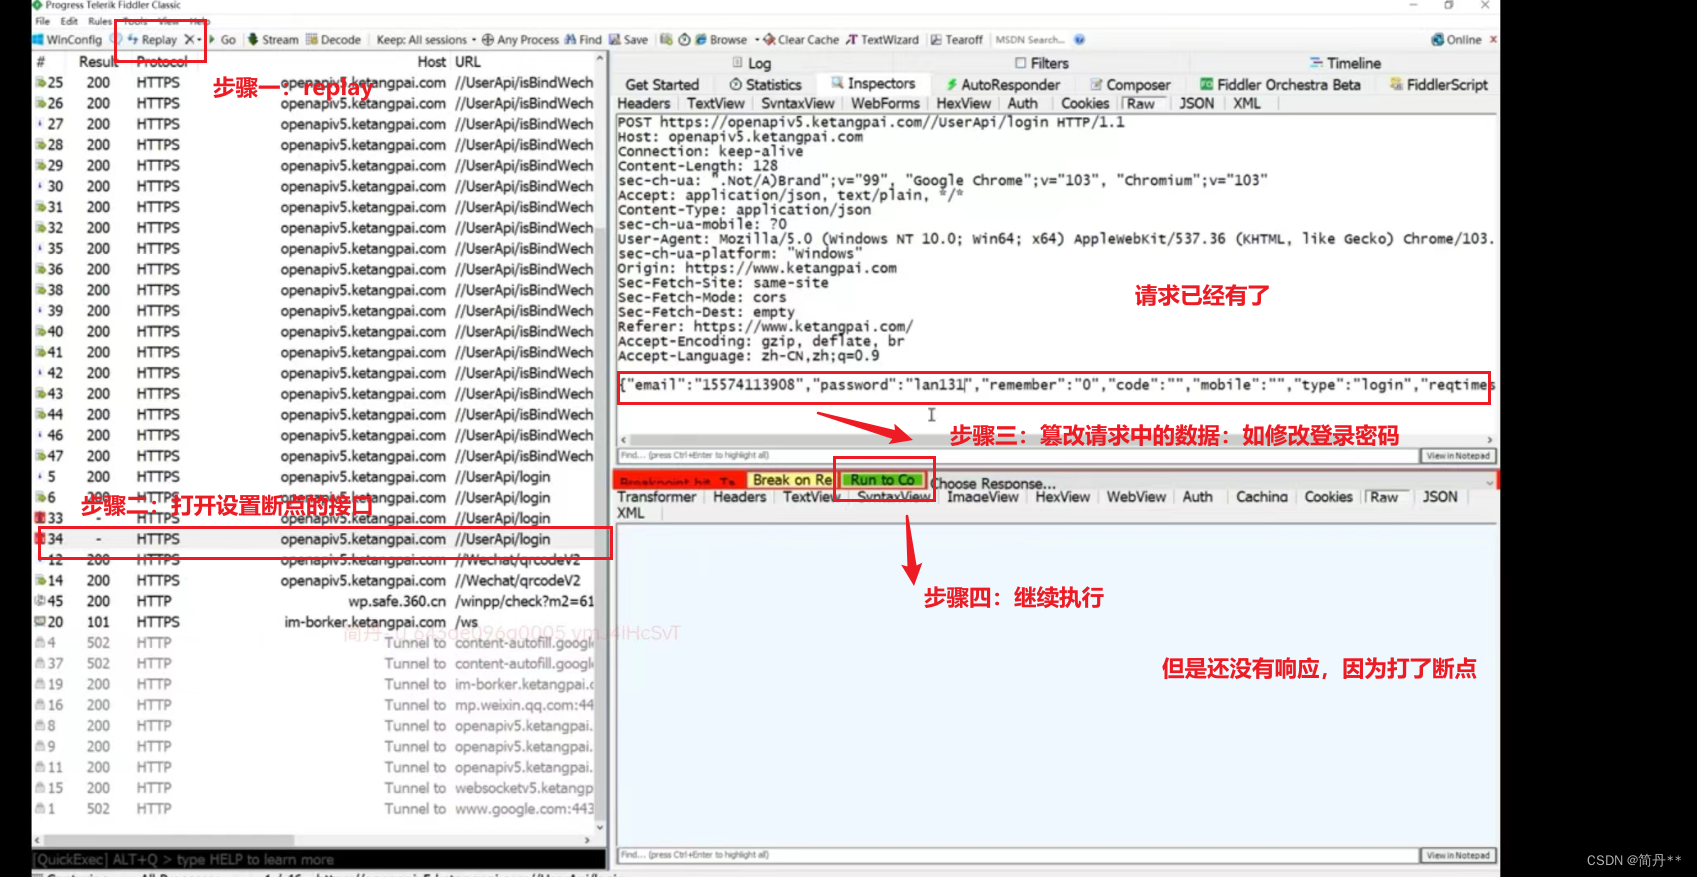Toggle Stream mode in toolbar
The height and width of the screenshot is (877, 1697).
273,40
